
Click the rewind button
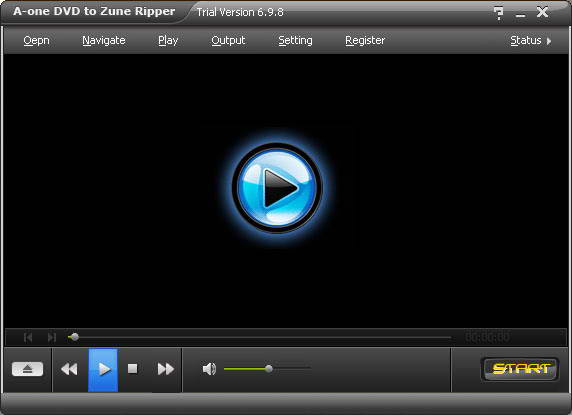pyautogui.click(x=69, y=369)
